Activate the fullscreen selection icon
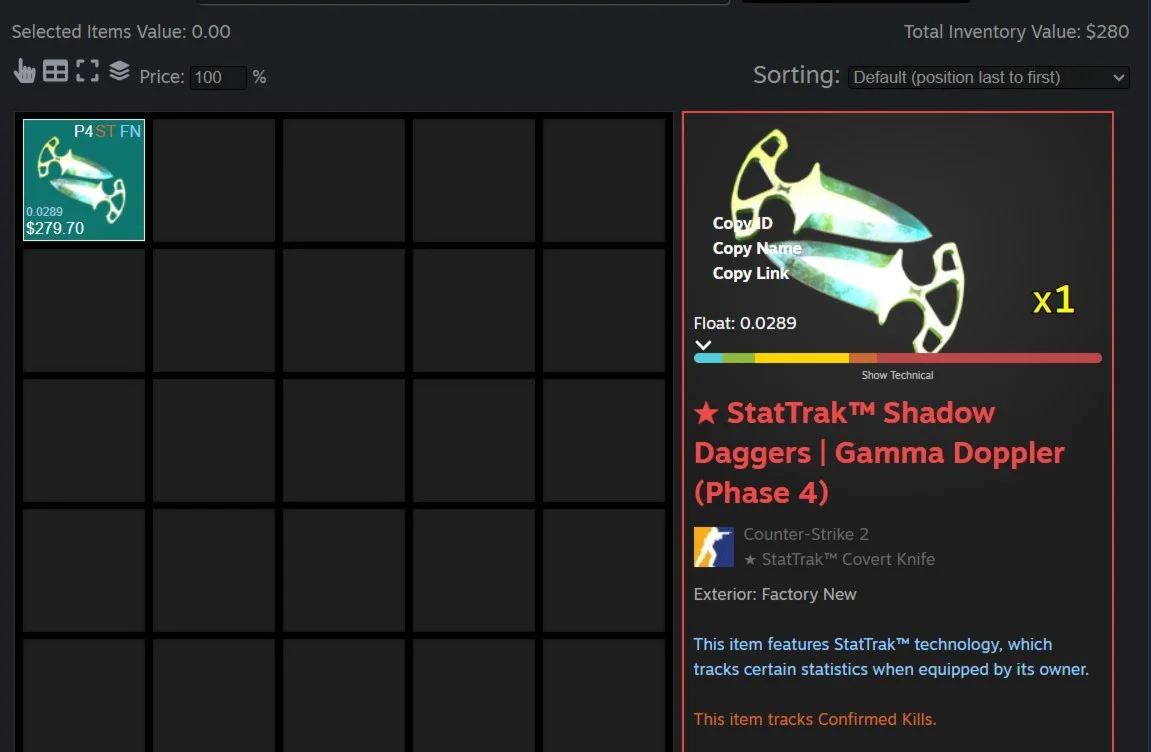 tap(88, 70)
